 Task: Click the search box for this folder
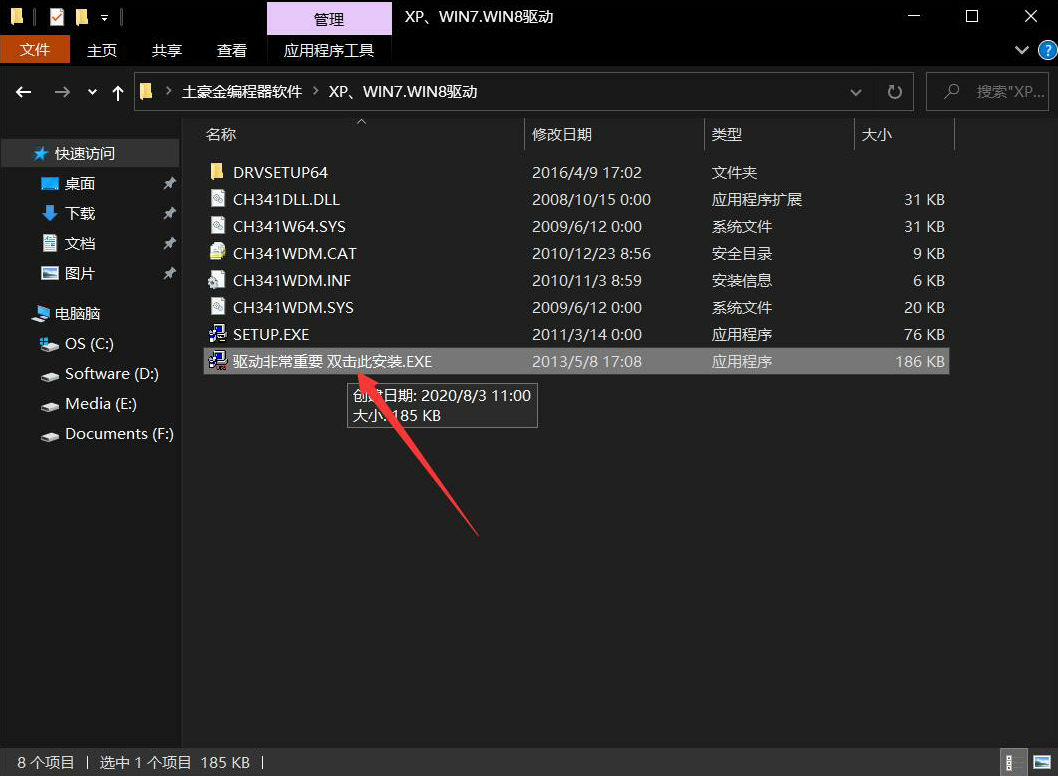987,92
